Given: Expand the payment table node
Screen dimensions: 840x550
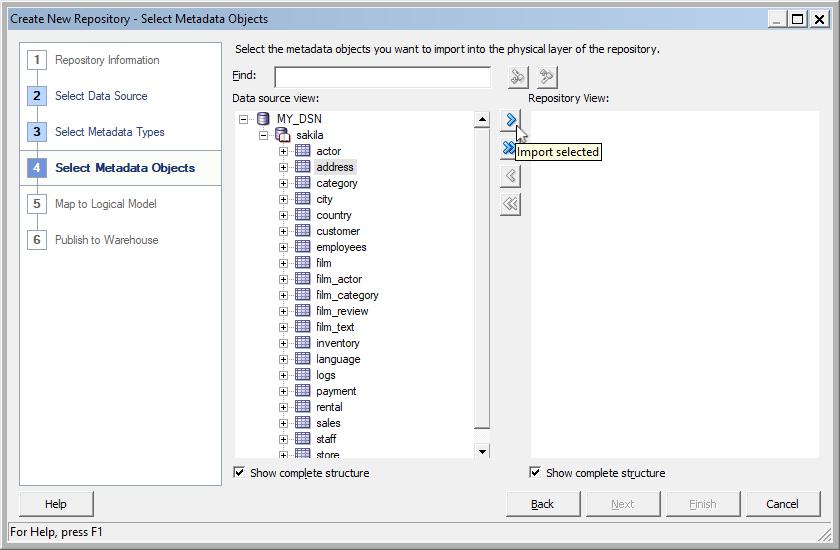Looking at the screenshot, I should (x=283, y=391).
